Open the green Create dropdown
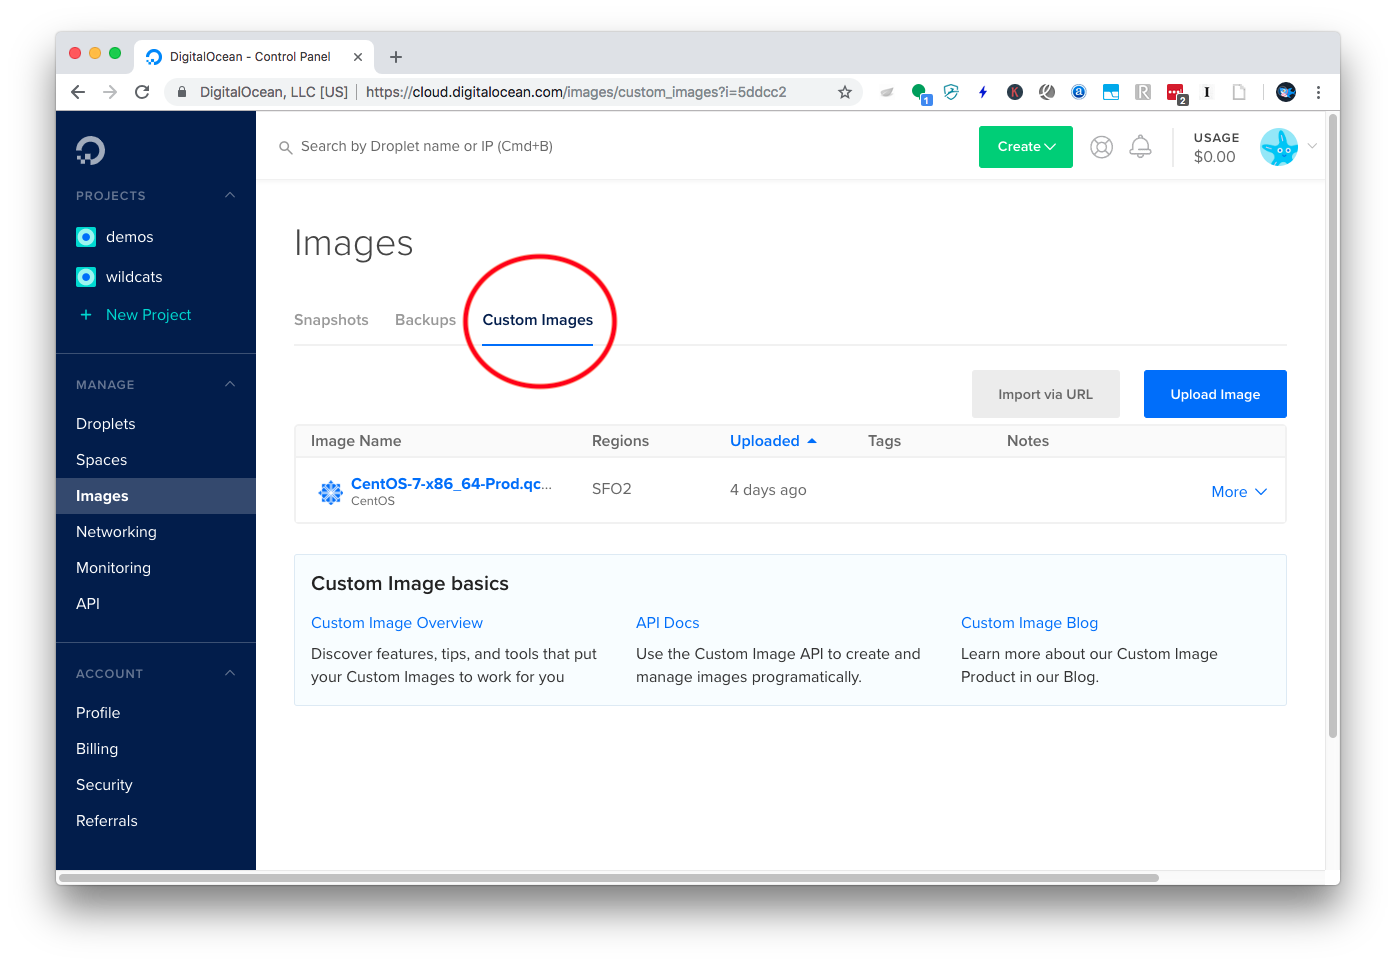The width and height of the screenshot is (1396, 965). click(1026, 147)
